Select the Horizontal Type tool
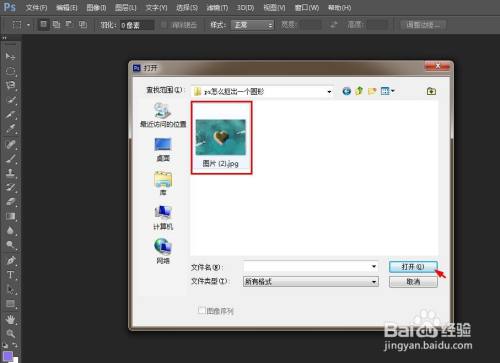The image size is (500, 363). point(10,275)
